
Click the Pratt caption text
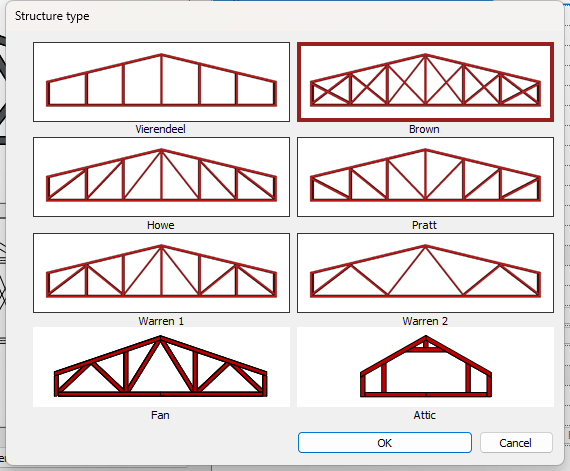click(424, 225)
